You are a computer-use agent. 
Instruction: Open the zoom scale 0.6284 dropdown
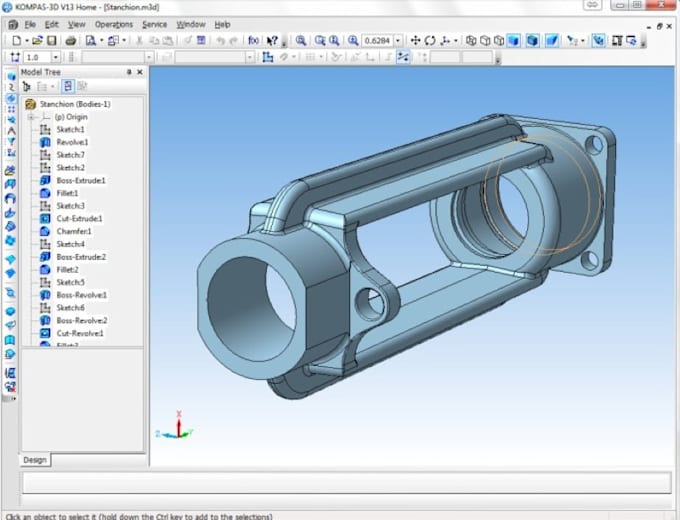click(398, 40)
